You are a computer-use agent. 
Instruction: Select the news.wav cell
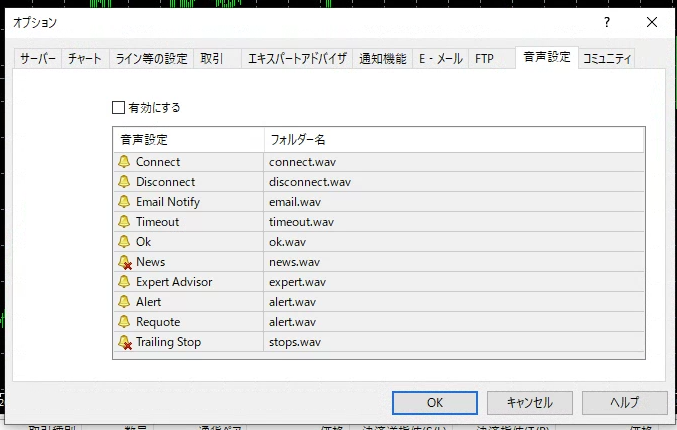click(454, 262)
